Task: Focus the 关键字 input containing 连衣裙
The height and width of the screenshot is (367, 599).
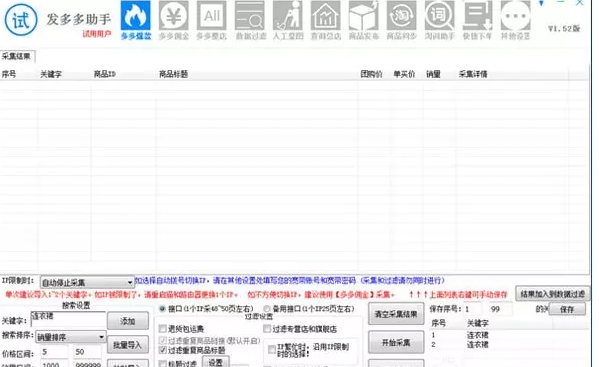Action: click(x=68, y=319)
